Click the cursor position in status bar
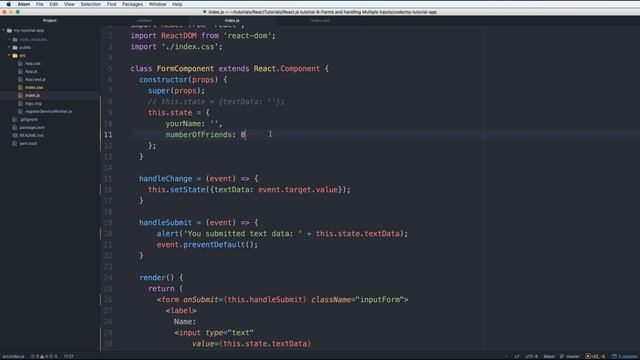 pyautogui.click(x=69, y=356)
